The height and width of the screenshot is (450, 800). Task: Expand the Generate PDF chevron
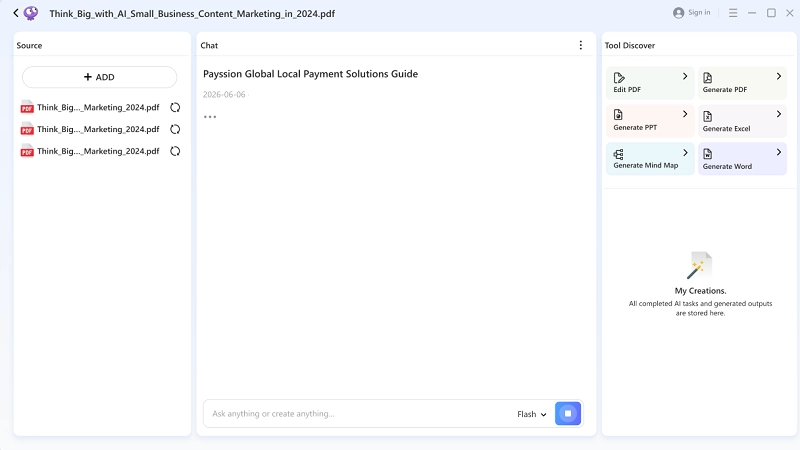pos(779,76)
